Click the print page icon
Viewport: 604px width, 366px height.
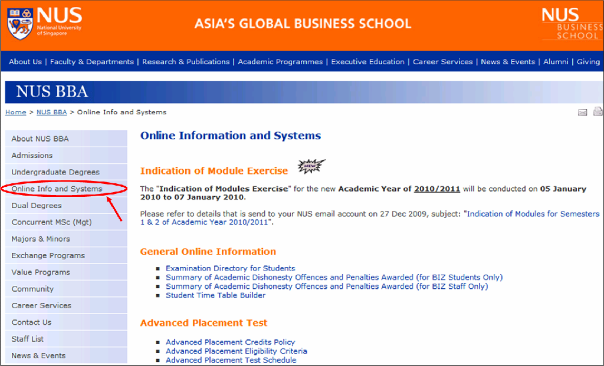tap(598, 111)
